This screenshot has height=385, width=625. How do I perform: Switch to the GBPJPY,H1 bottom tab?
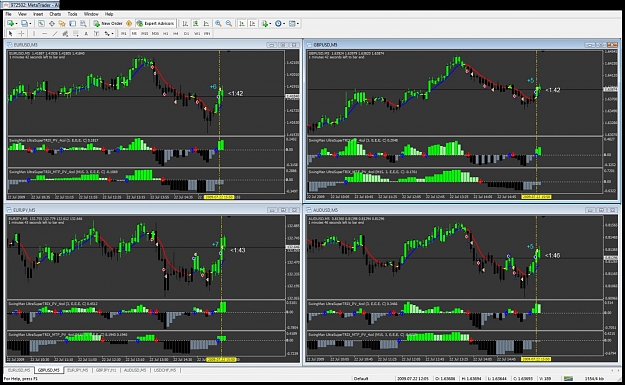(x=106, y=370)
